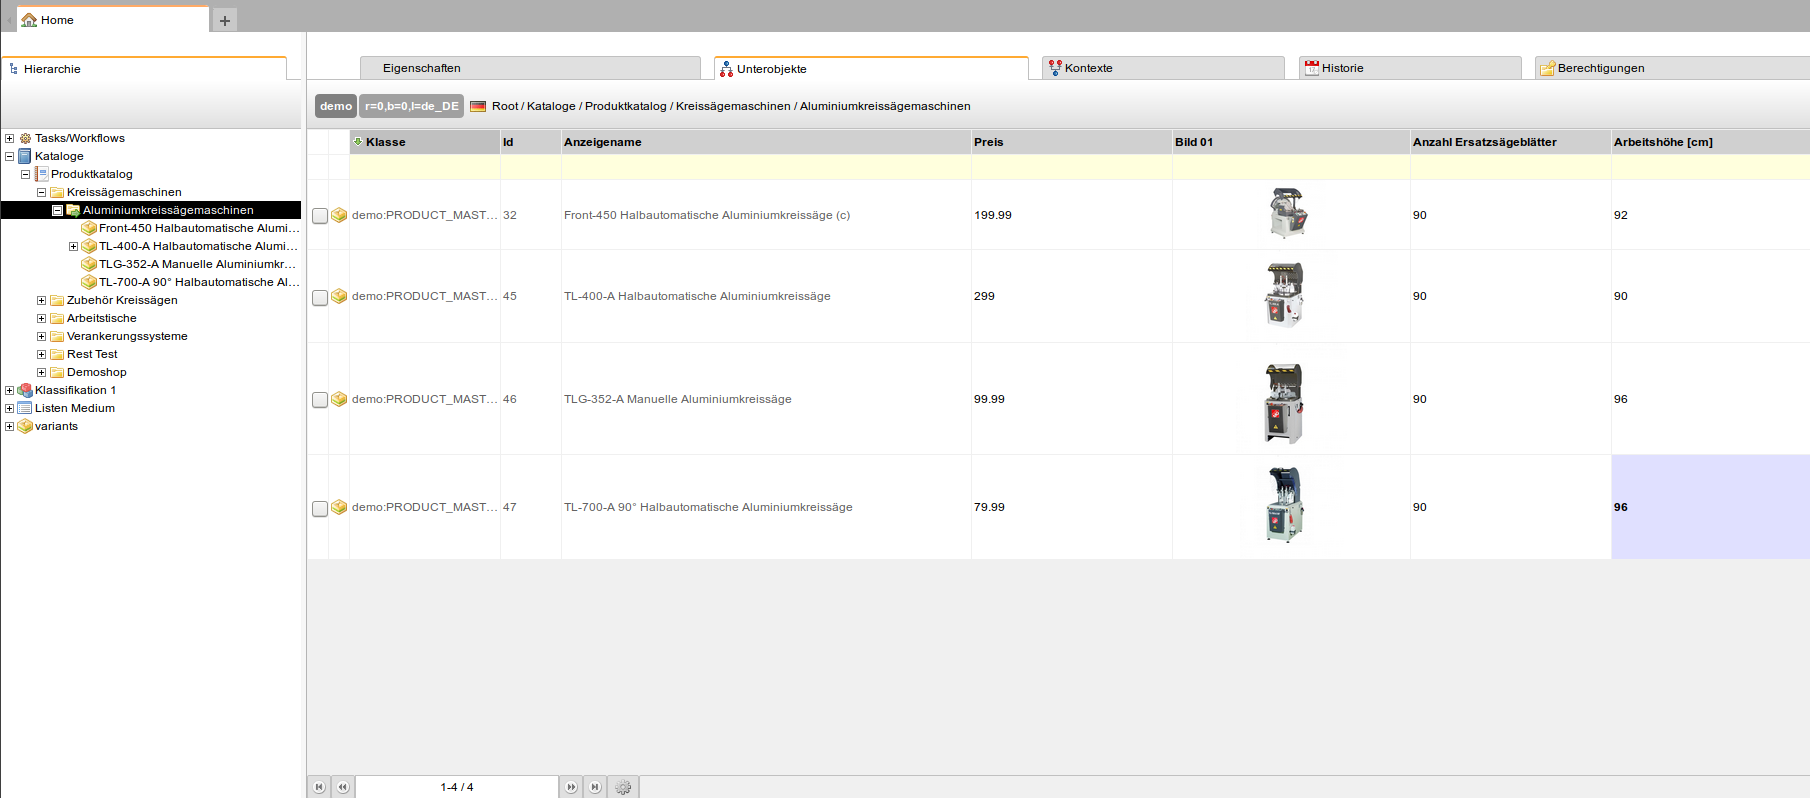Click the Klassifikation 1 cubes icon
1810x798 pixels.
[x=25, y=390]
